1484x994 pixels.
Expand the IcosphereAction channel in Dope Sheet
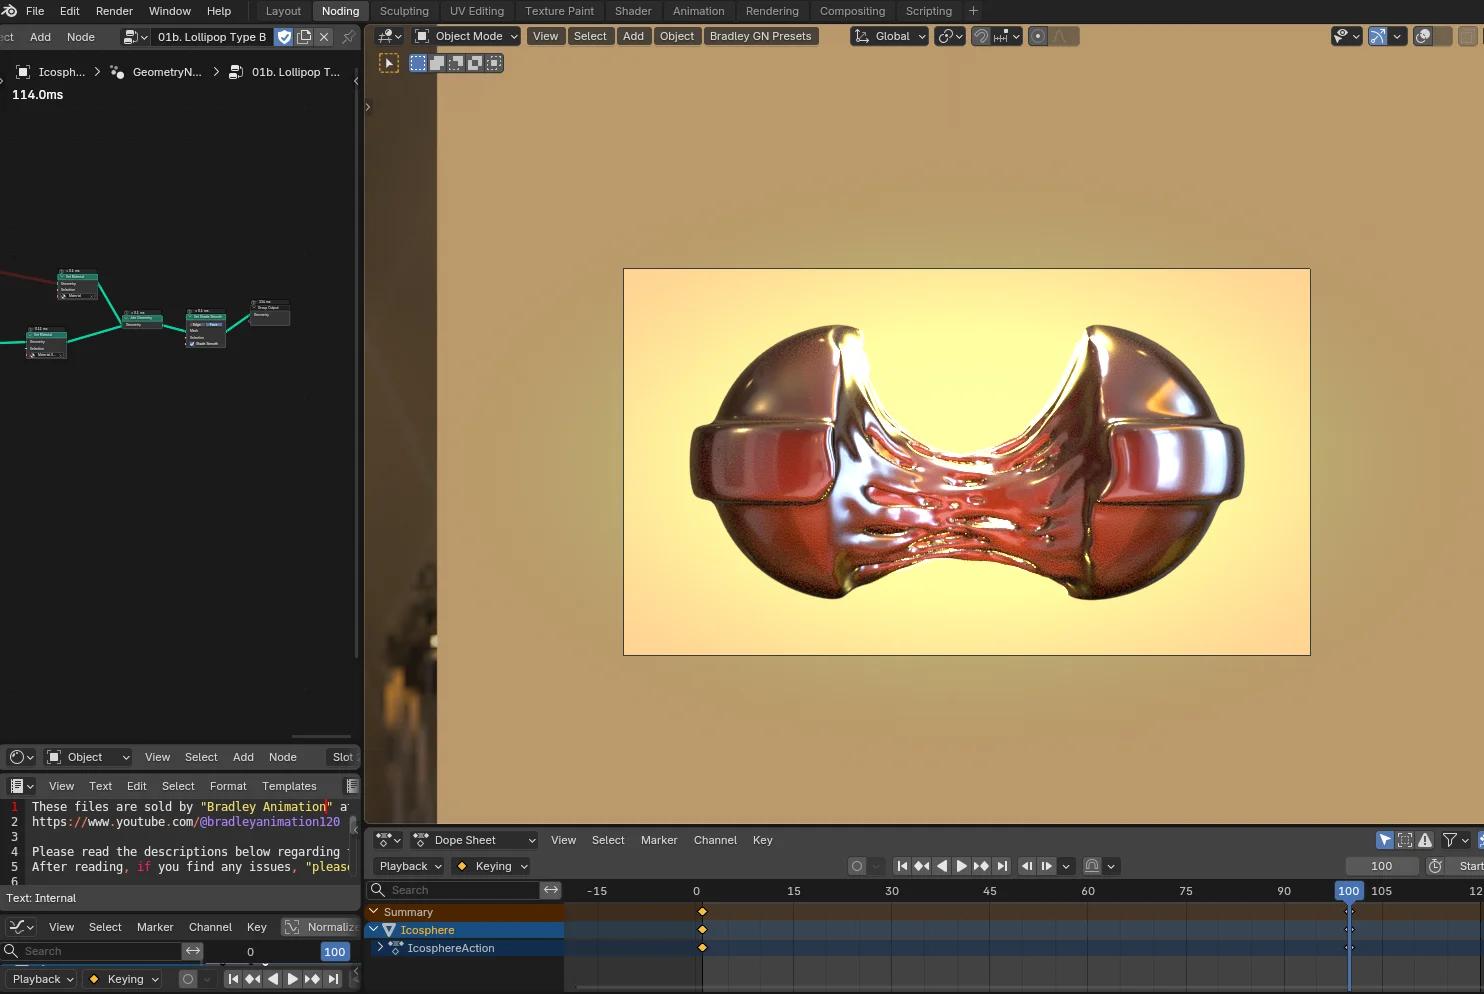coord(379,947)
